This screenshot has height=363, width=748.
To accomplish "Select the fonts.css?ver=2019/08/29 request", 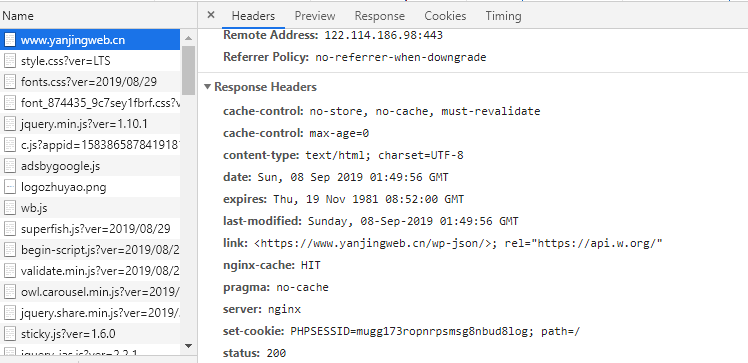I will (90, 82).
